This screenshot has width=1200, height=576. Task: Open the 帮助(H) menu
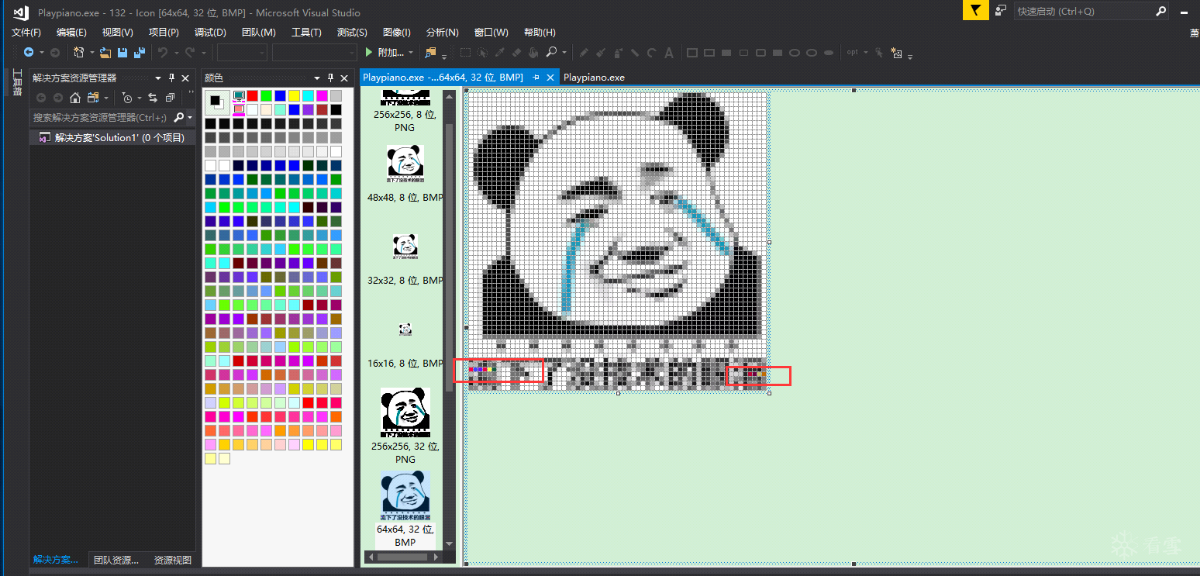pyautogui.click(x=540, y=32)
